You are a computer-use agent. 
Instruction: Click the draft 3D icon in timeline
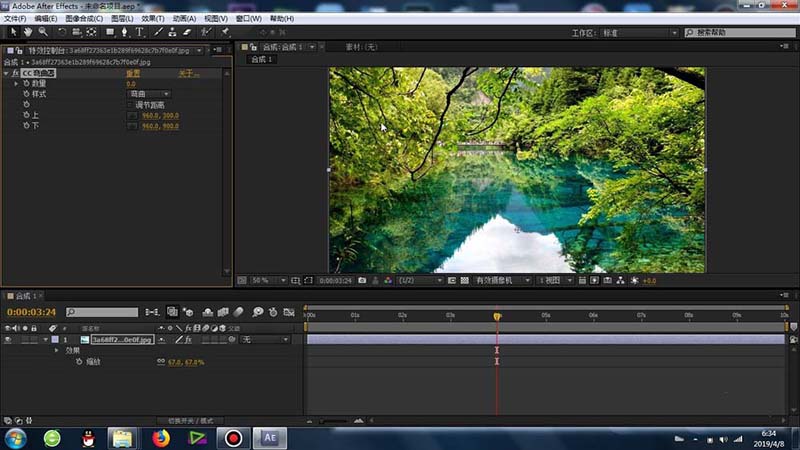188,312
